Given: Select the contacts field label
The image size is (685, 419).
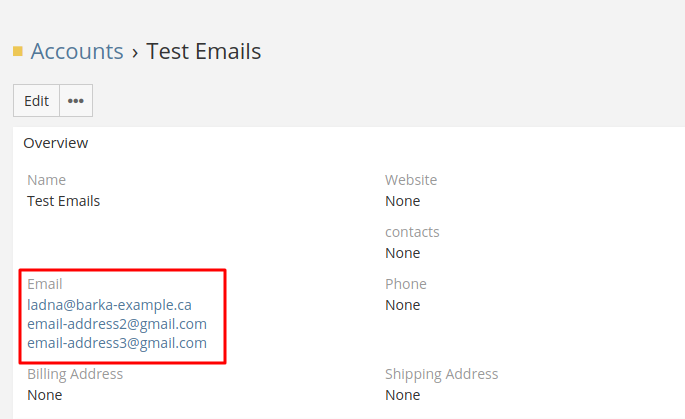Looking at the screenshot, I should coord(412,232).
